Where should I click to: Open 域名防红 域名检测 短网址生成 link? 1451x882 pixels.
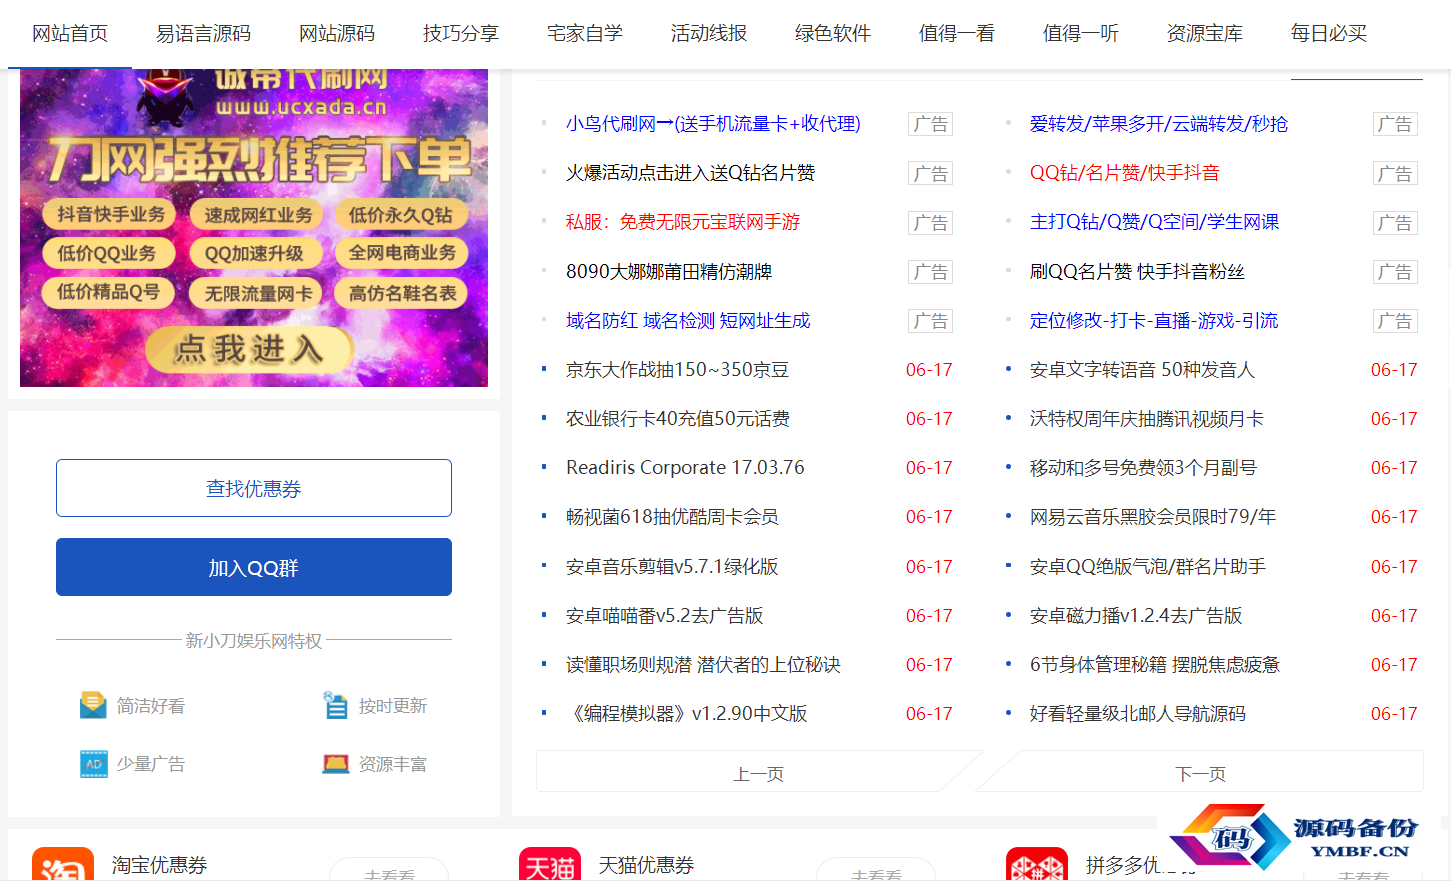[688, 320]
